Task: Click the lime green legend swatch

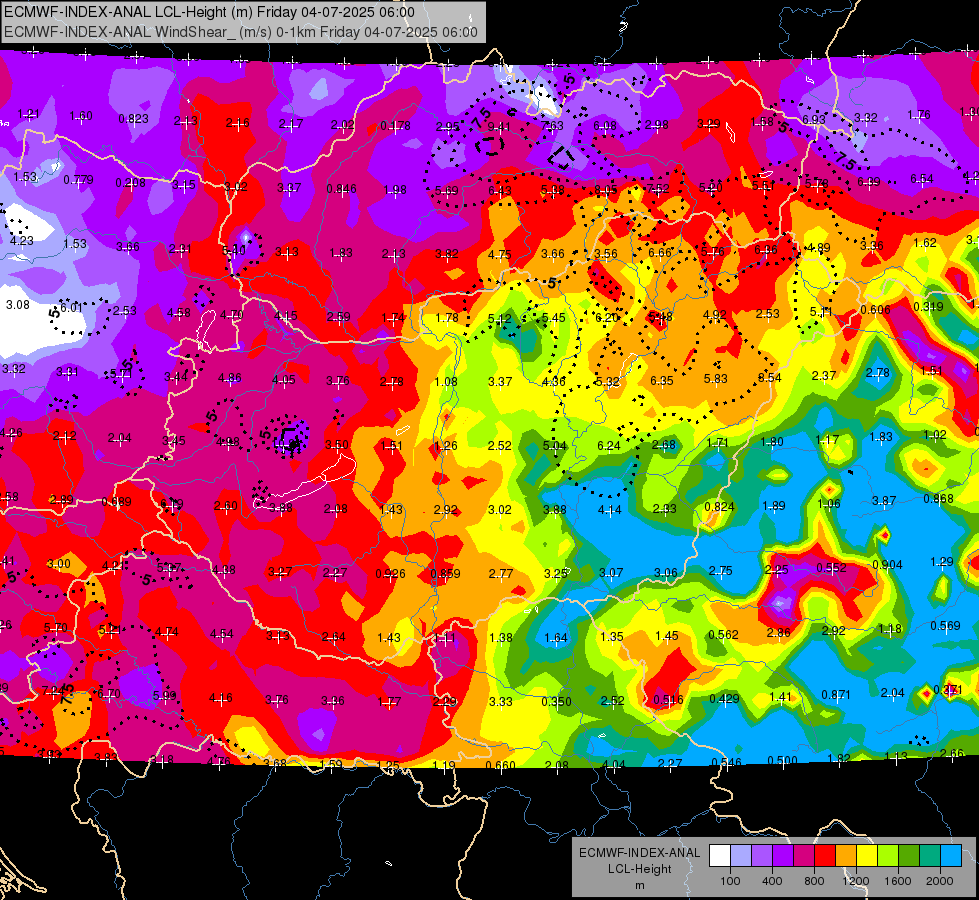Action: tap(888, 855)
